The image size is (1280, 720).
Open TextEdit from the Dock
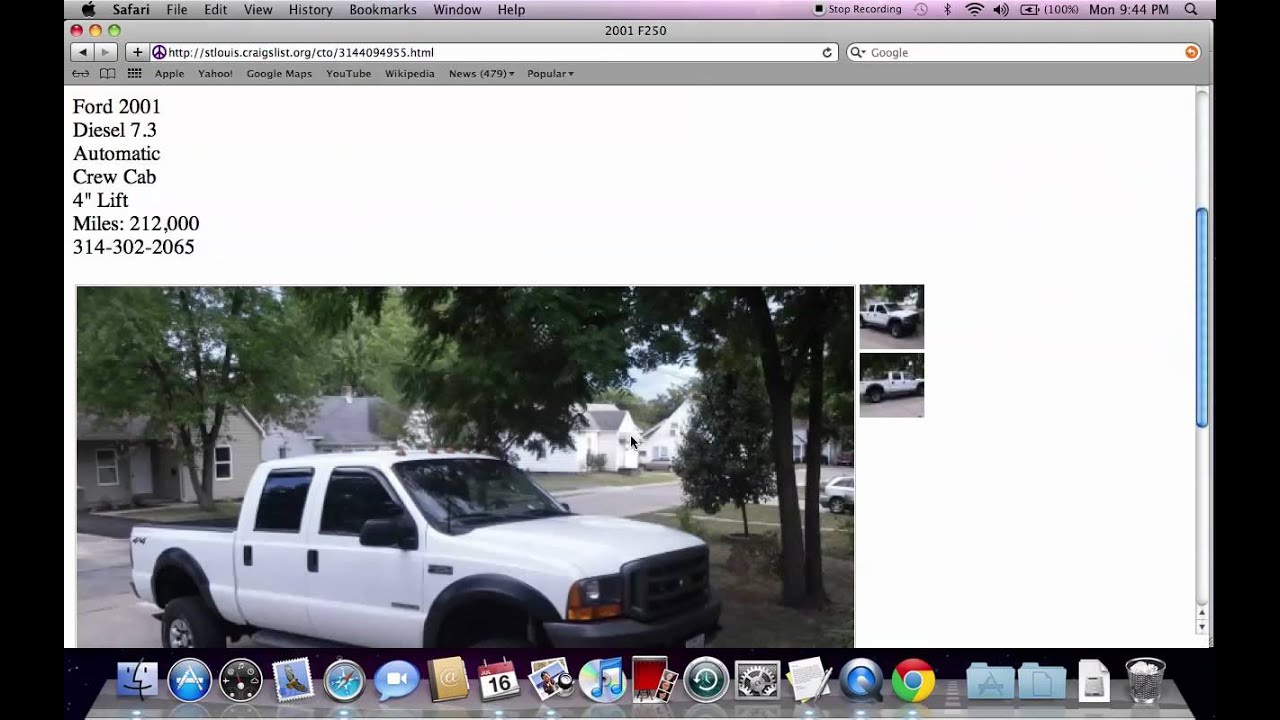(x=809, y=681)
